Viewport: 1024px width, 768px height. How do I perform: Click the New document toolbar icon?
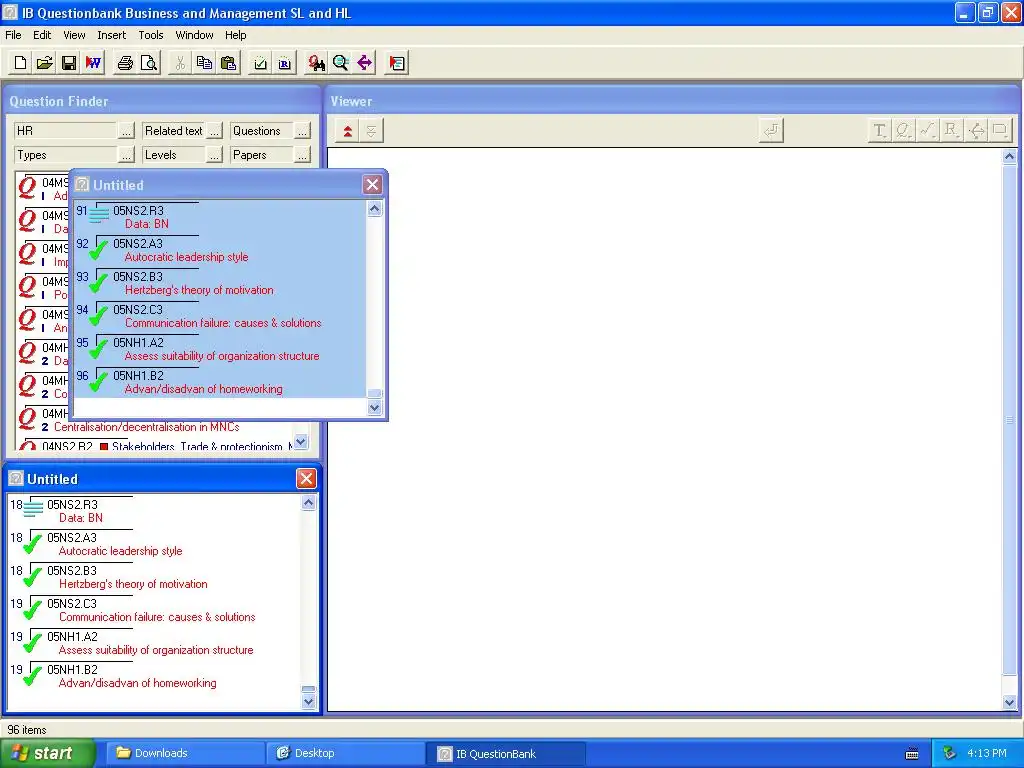[x=20, y=63]
